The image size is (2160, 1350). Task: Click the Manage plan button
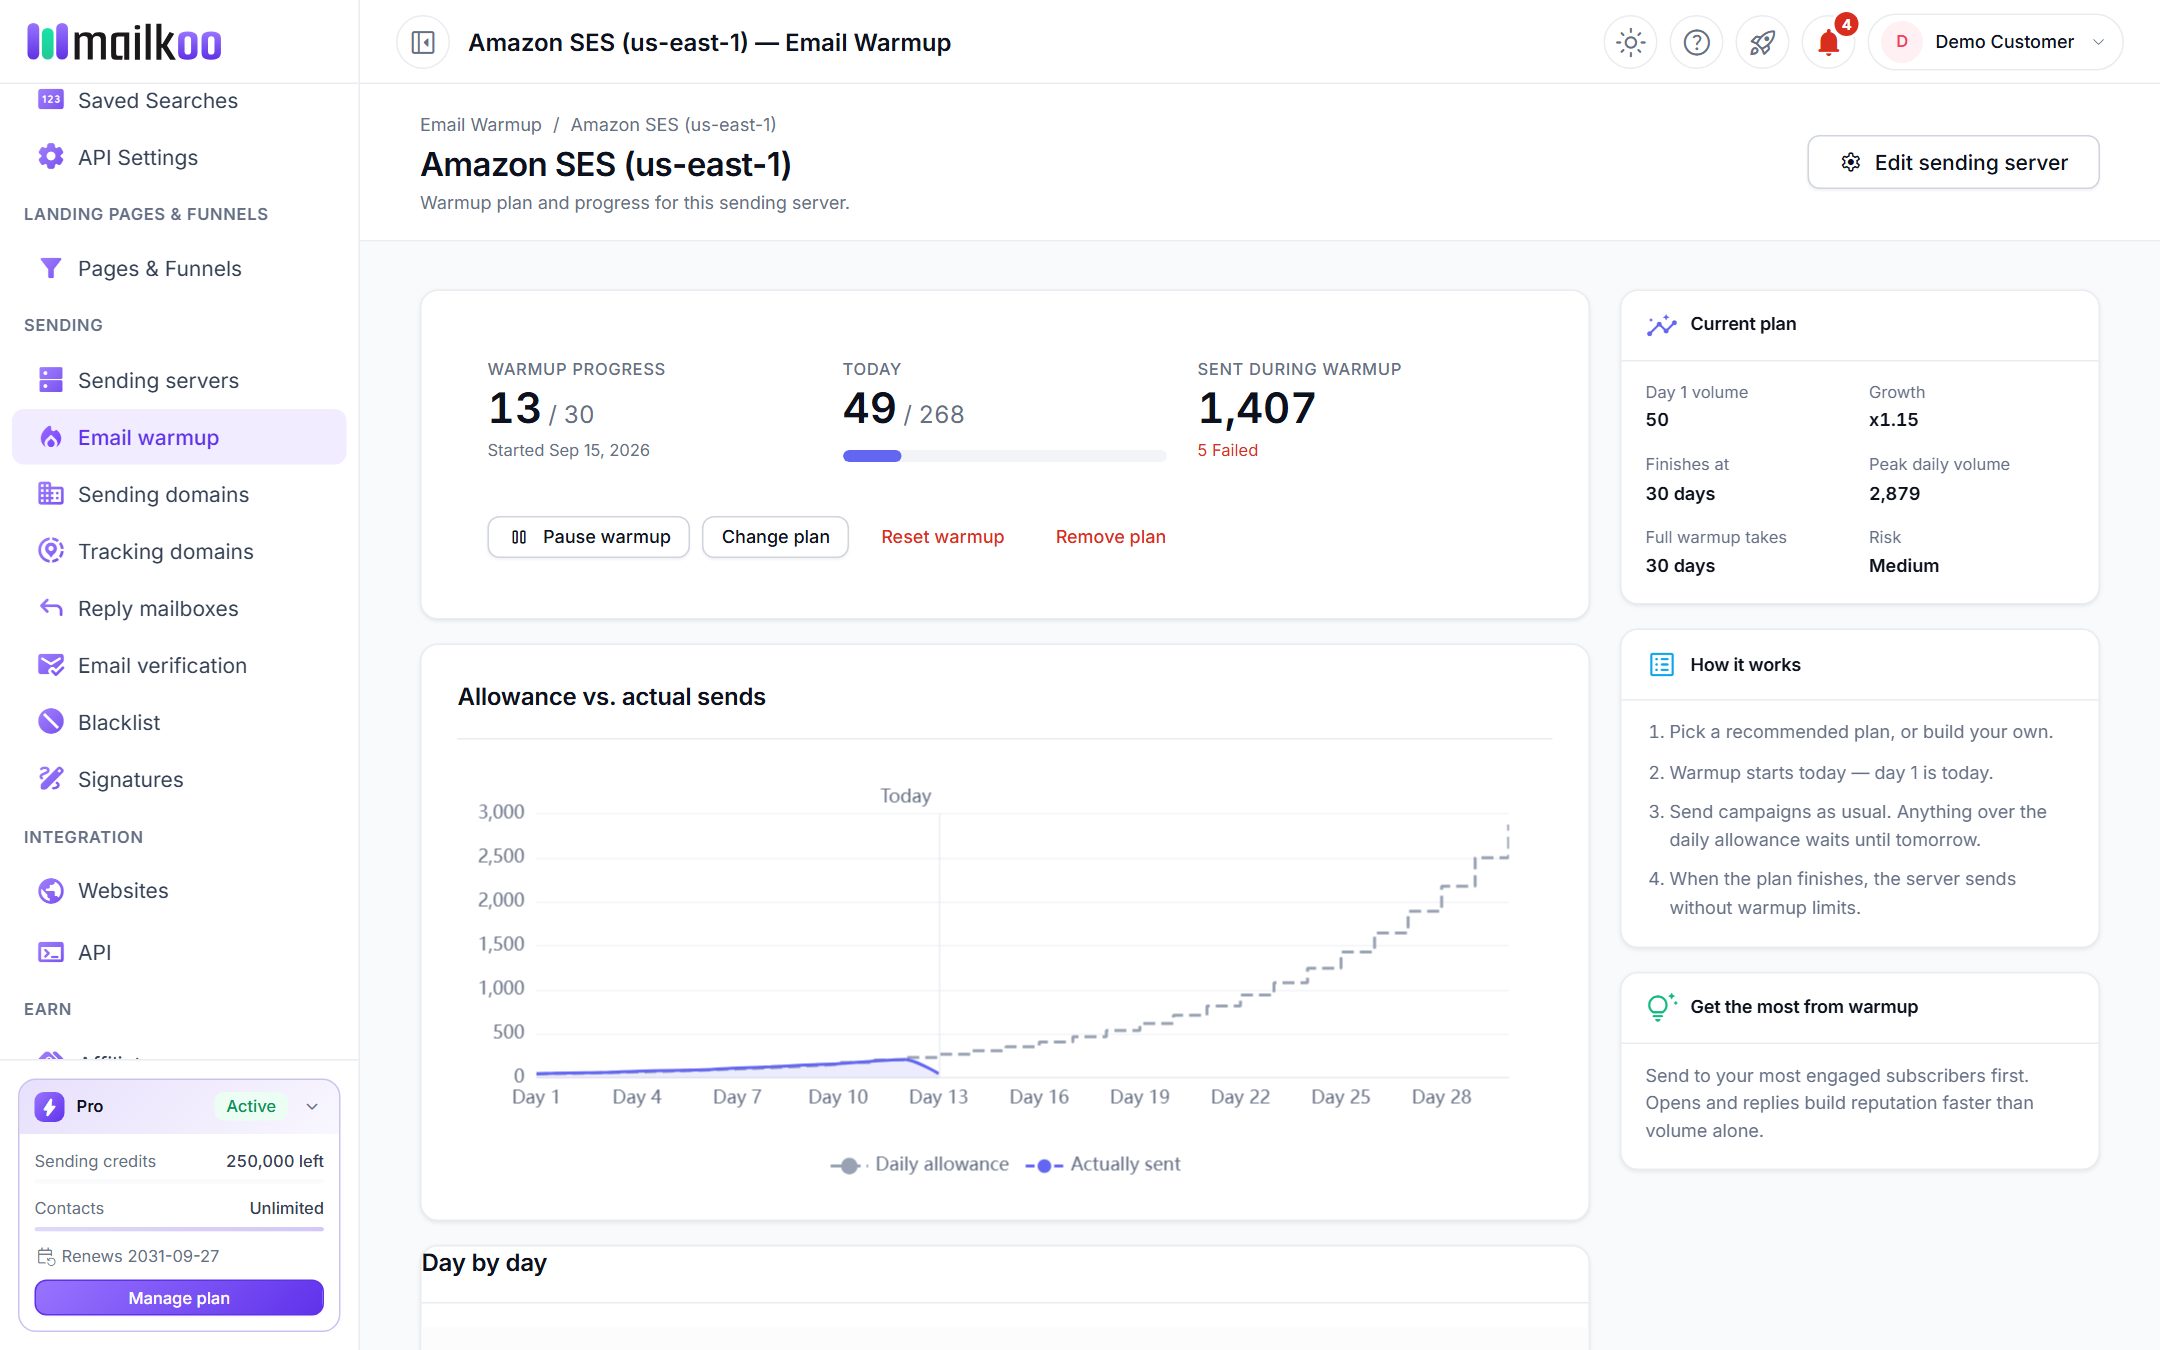pos(179,1298)
